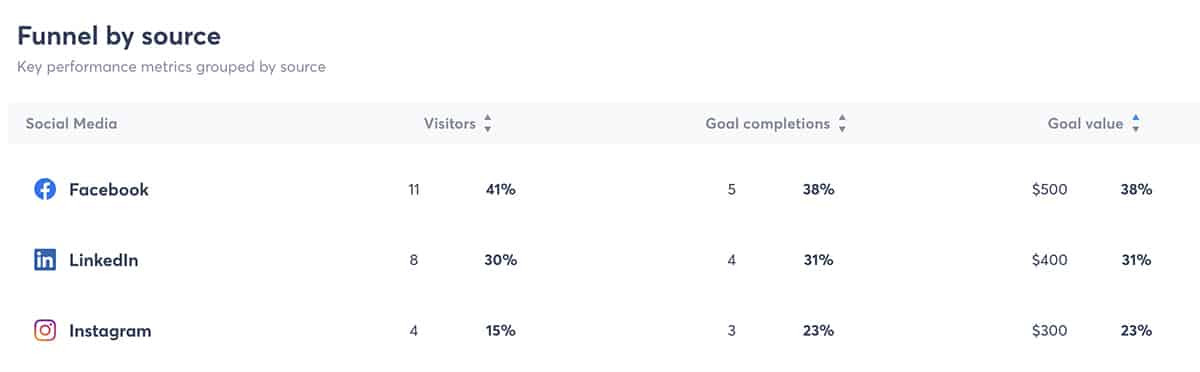Select Instagram's 23% goal completion share
The image size is (1200, 372).
[x=817, y=331]
